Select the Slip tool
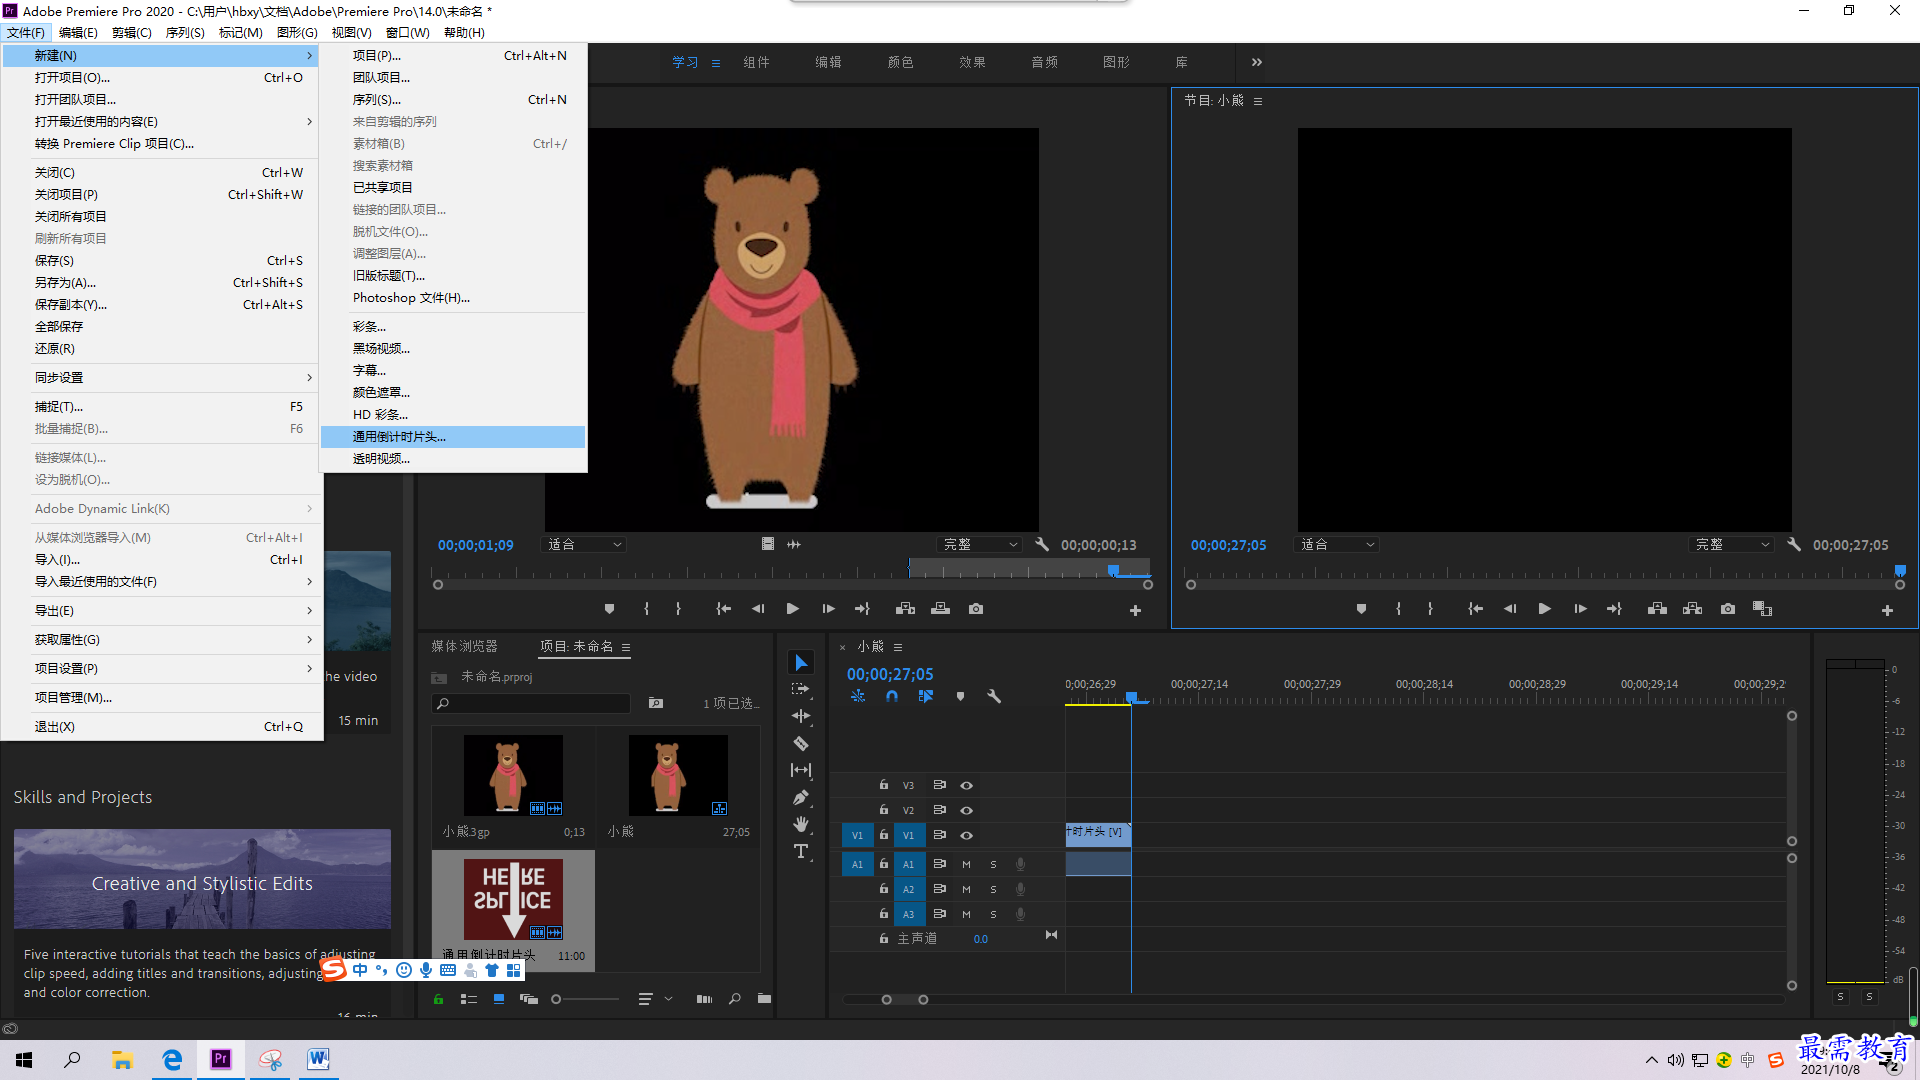Screen dimensions: 1920x1080 click(801, 770)
